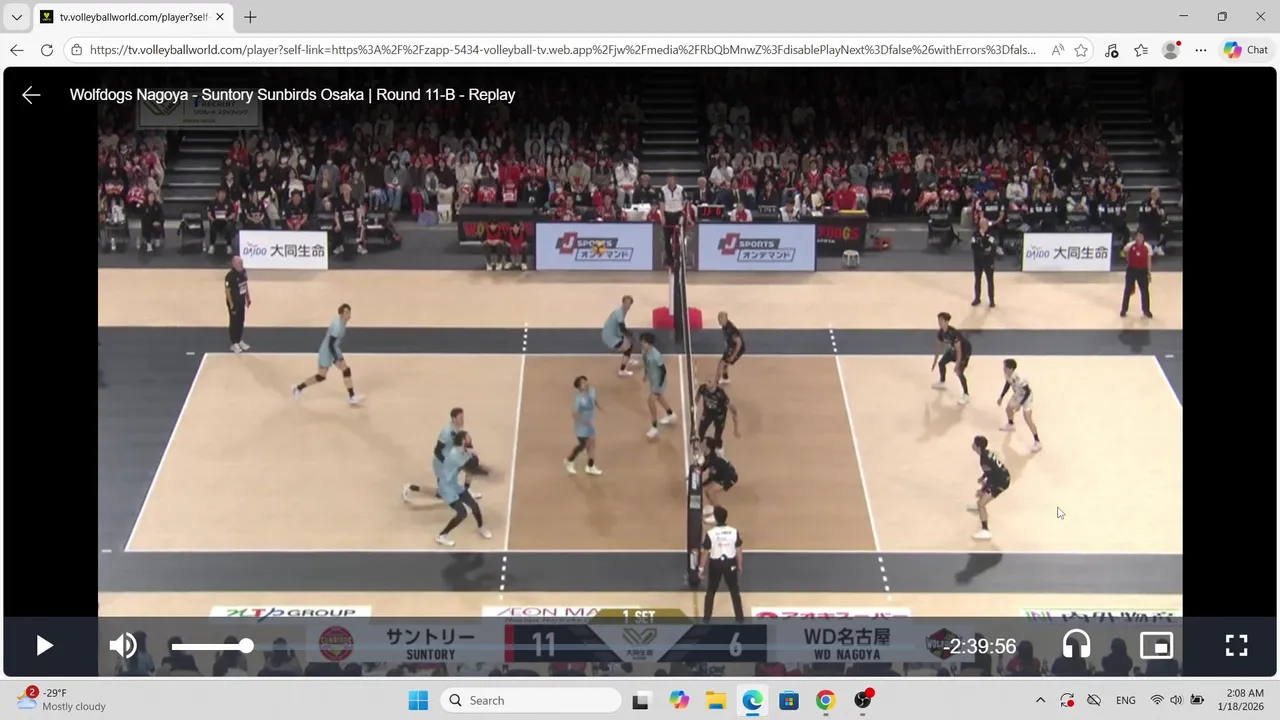
Task: Select the tv.volleyballworld.com tab
Action: pos(132,17)
